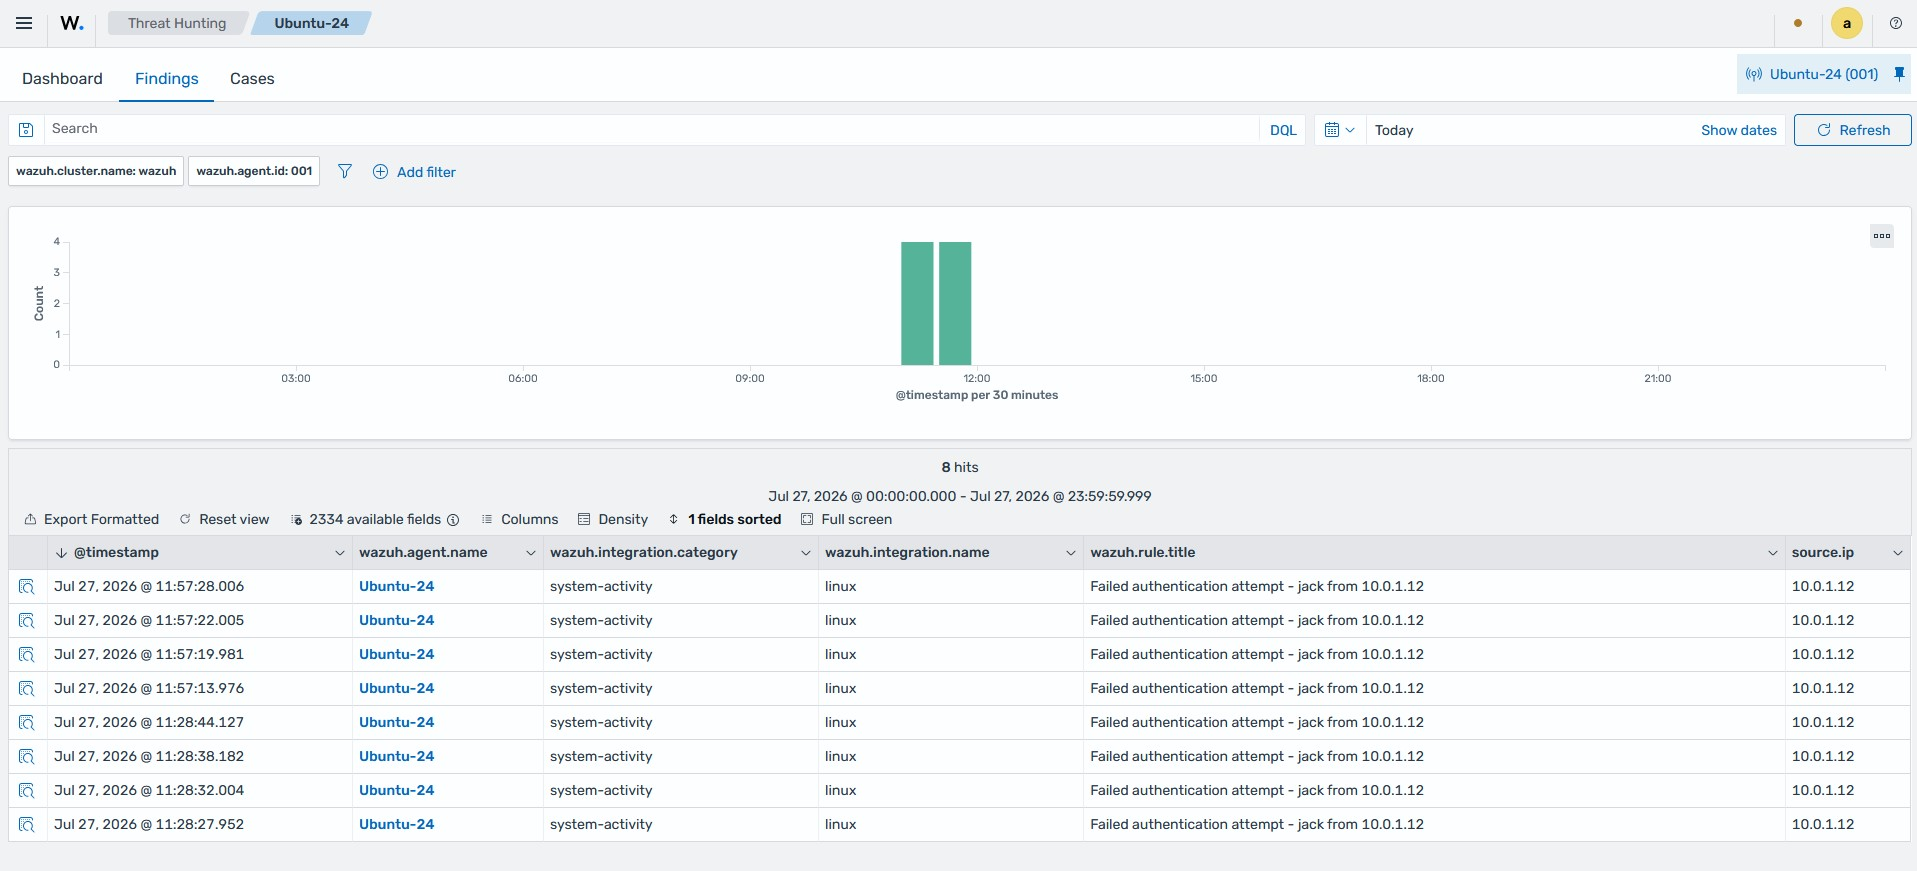Click Show dates link

[x=1738, y=130]
